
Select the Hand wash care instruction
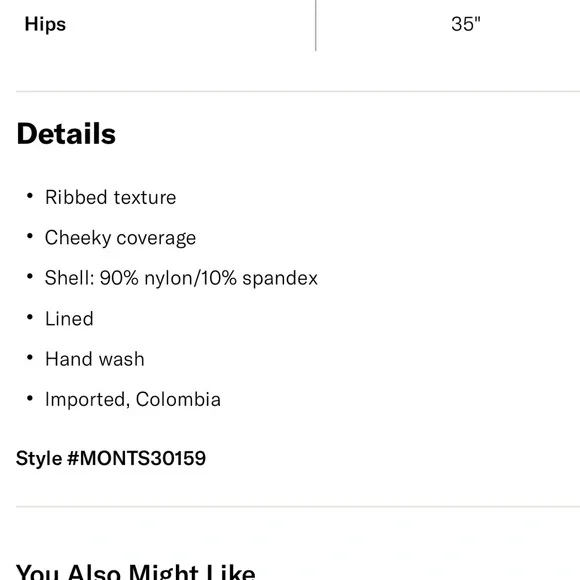pos(95,359)
